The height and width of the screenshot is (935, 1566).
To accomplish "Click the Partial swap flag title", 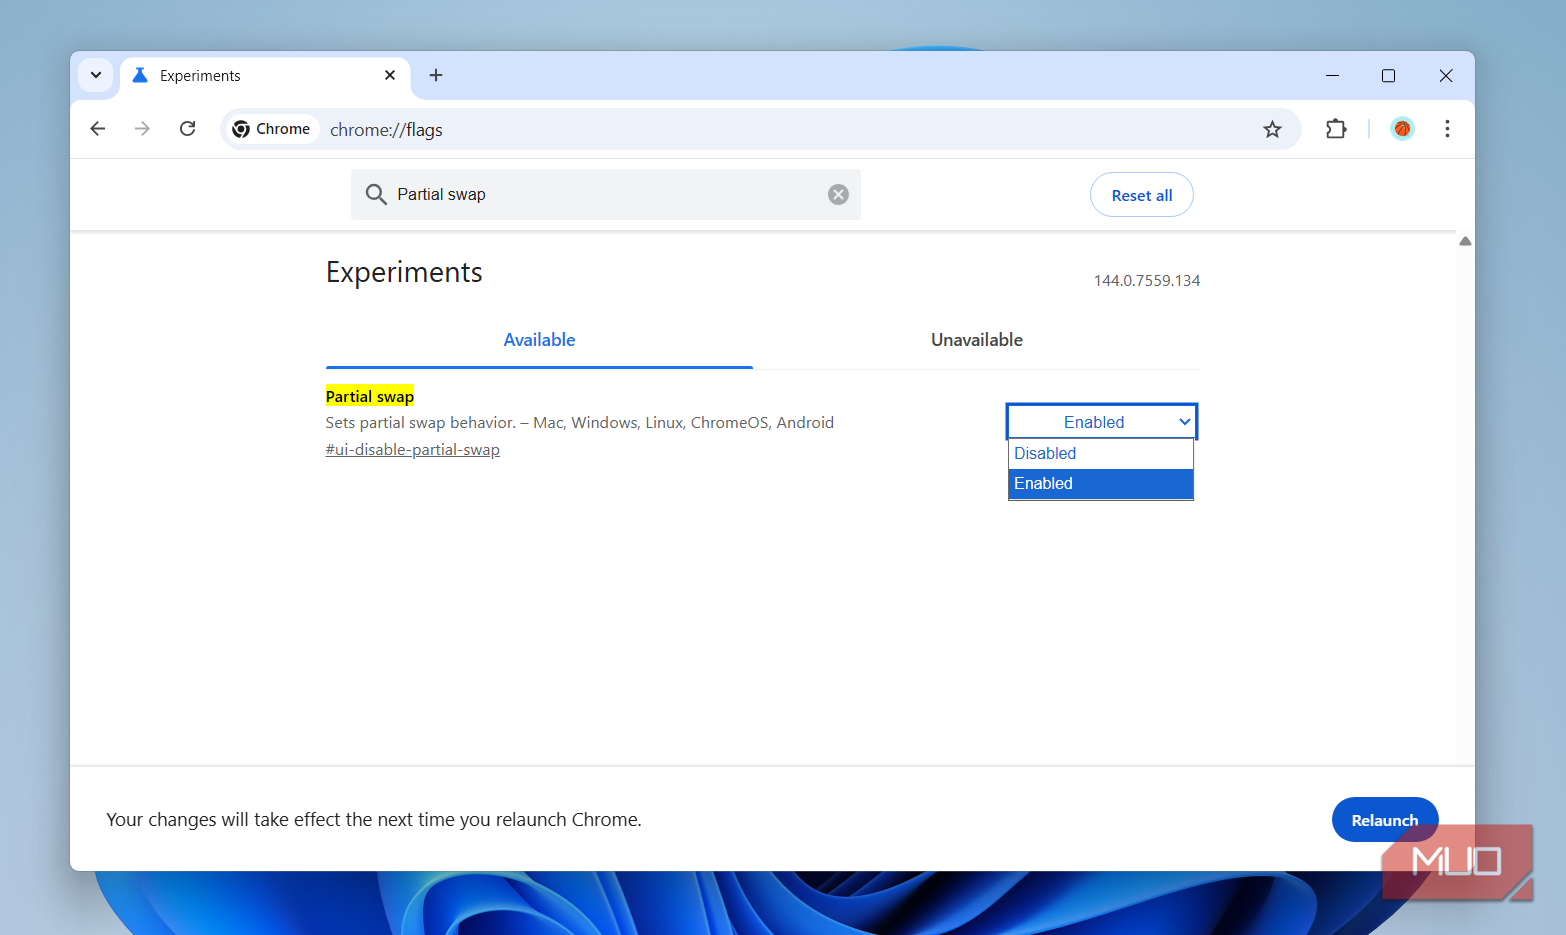I will pos(370,396).
